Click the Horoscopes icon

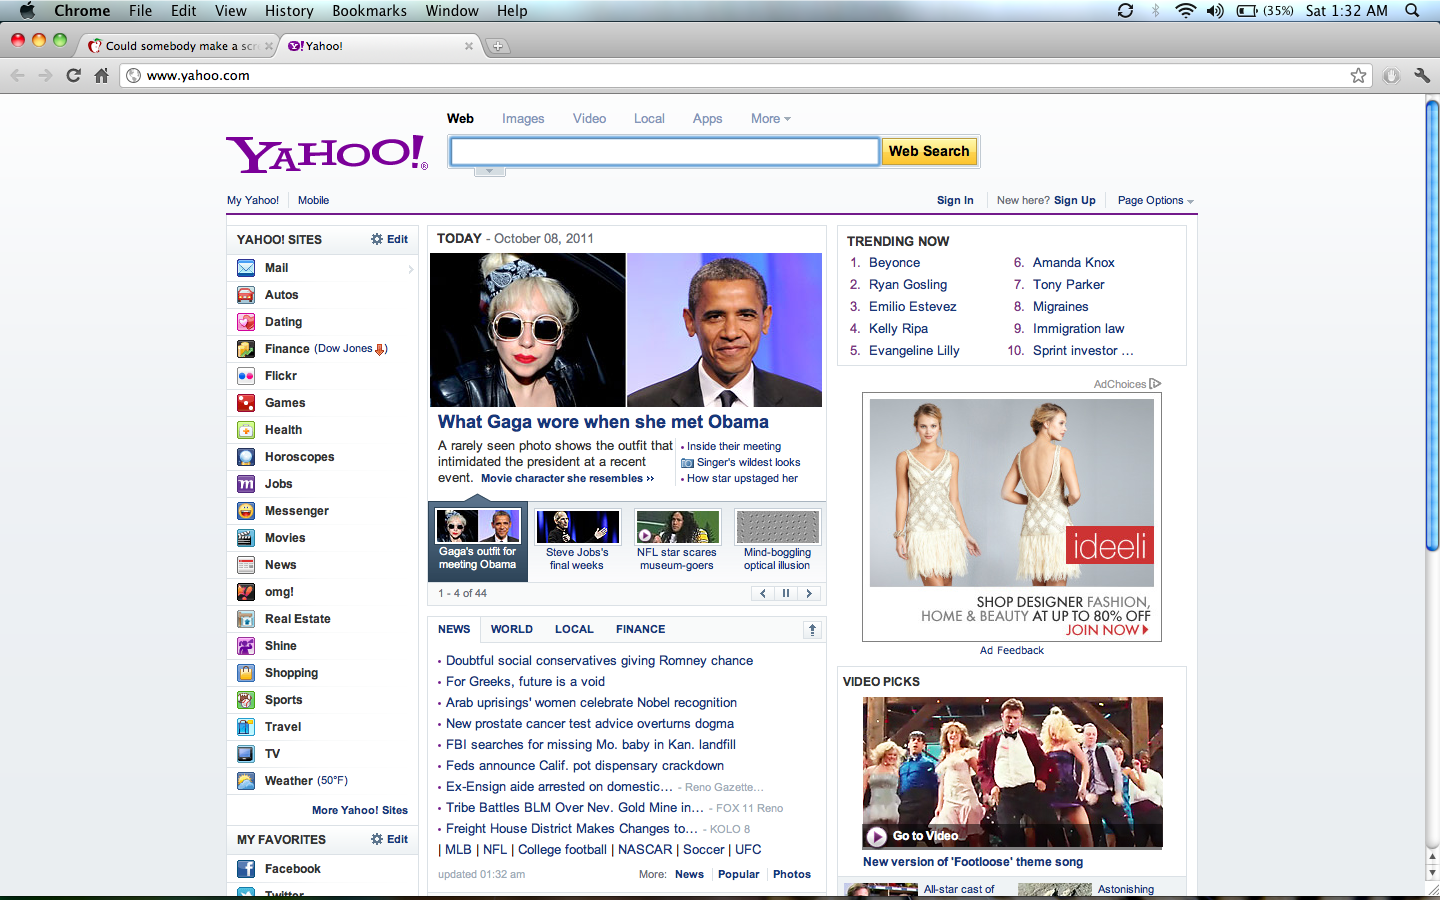(246, 457)
